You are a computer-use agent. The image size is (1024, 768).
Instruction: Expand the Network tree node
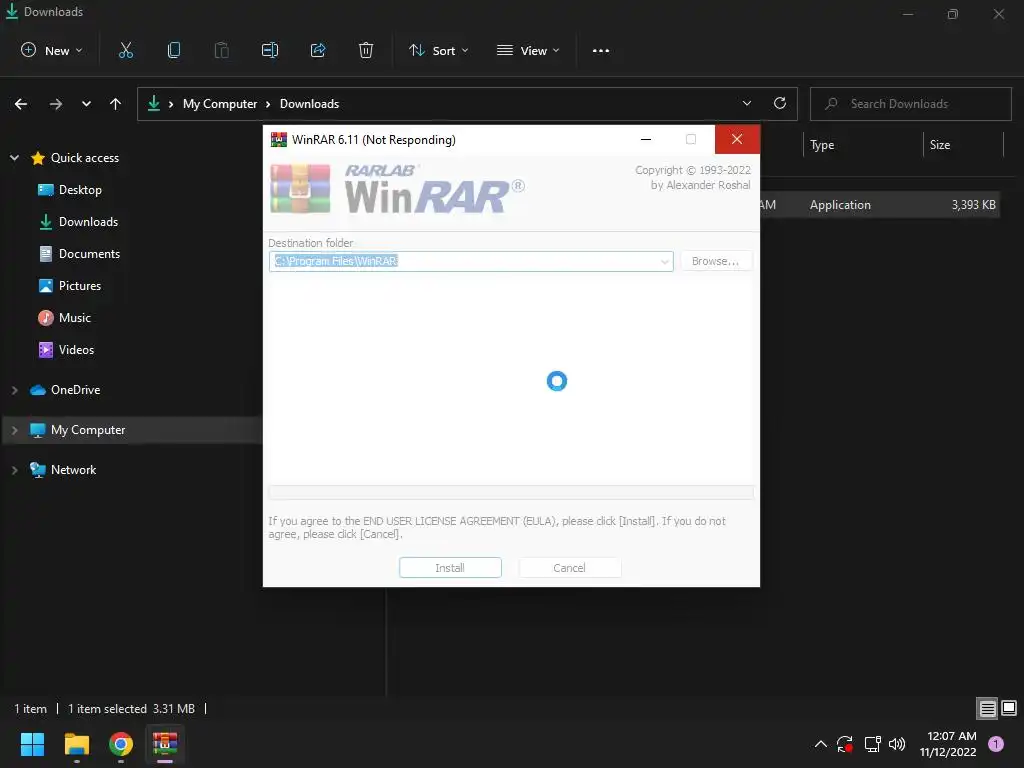pos(14,470)
